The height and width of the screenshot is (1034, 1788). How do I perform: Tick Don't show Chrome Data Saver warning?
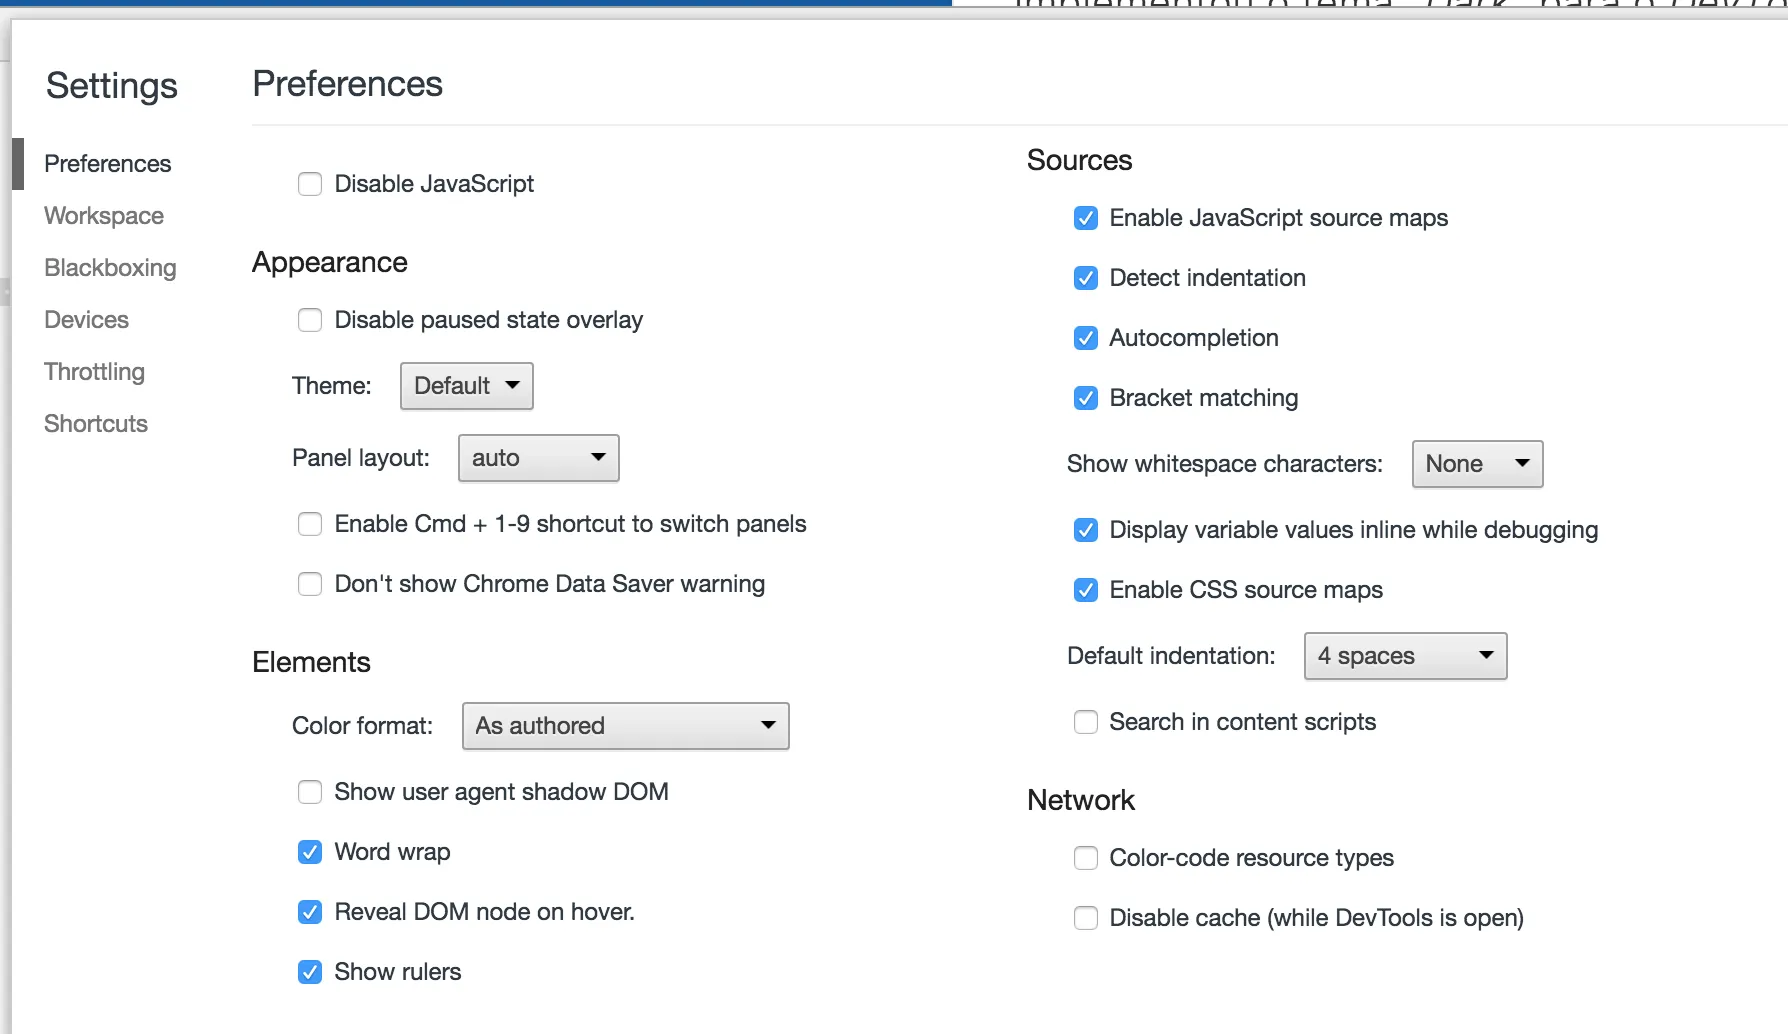click(310, 584)
